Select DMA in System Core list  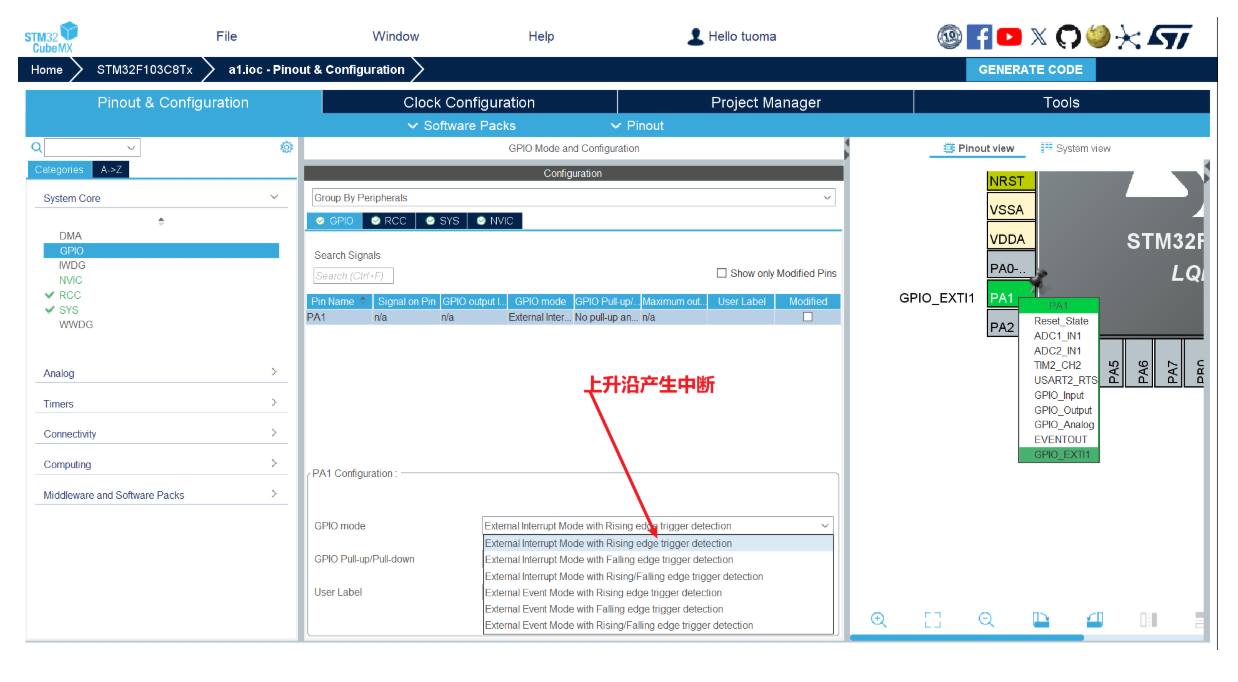pyautogui.click(x=70, y=236)
